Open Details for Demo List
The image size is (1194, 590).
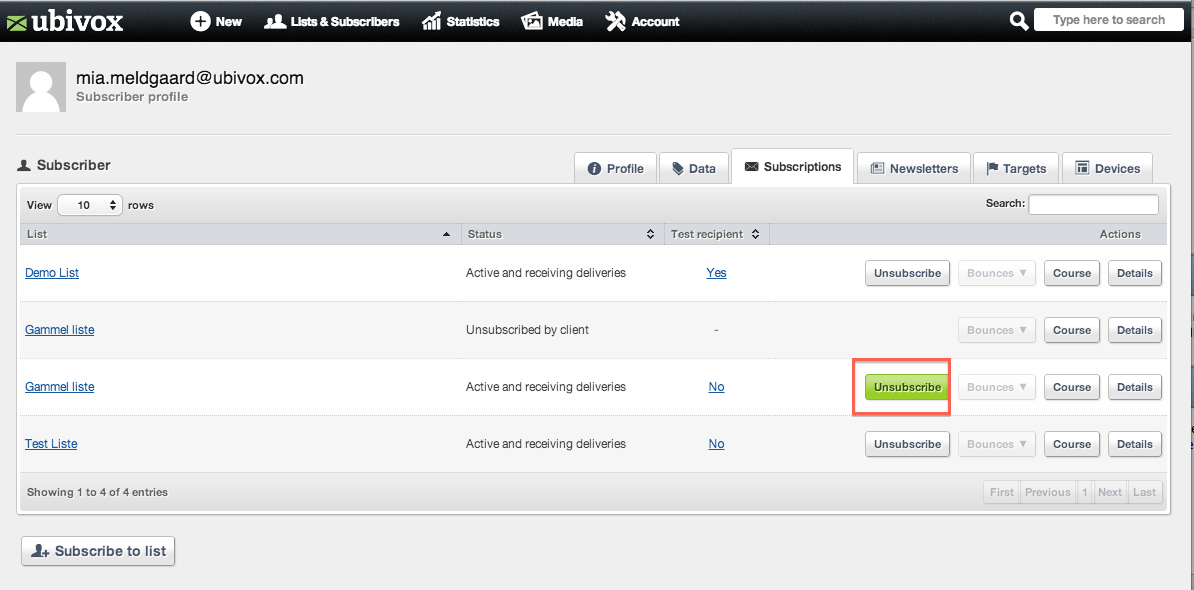tap(1135, 273)
